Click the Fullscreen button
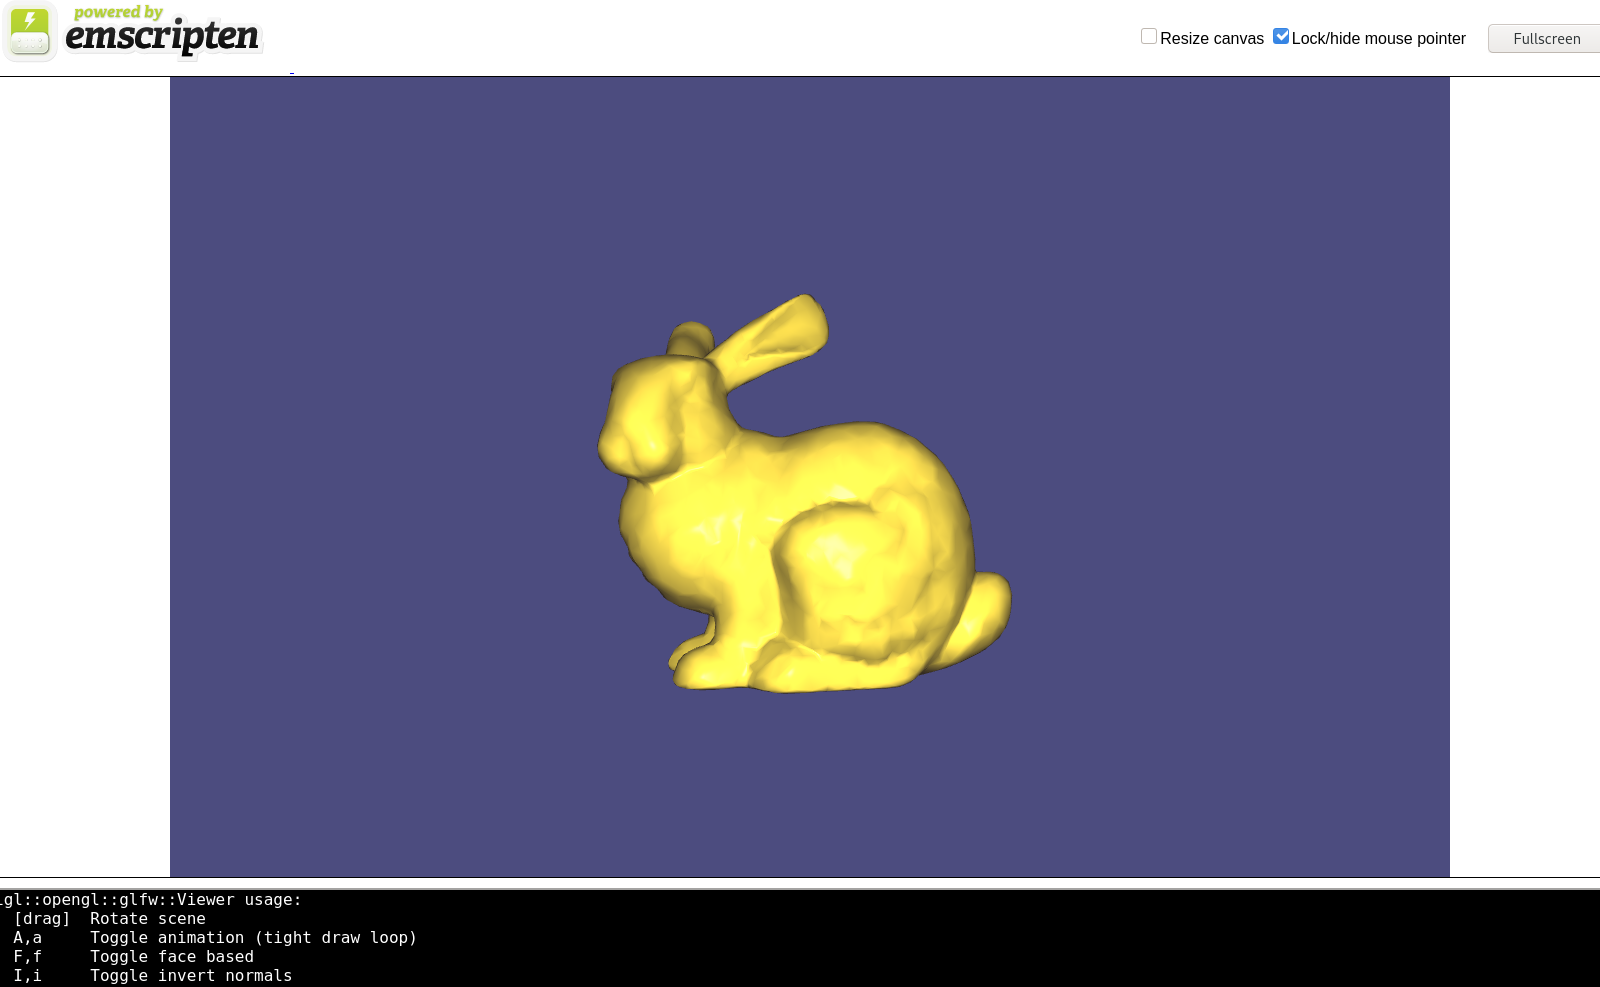This screenshot has height=987, width=1600. tap(1546, 38)
